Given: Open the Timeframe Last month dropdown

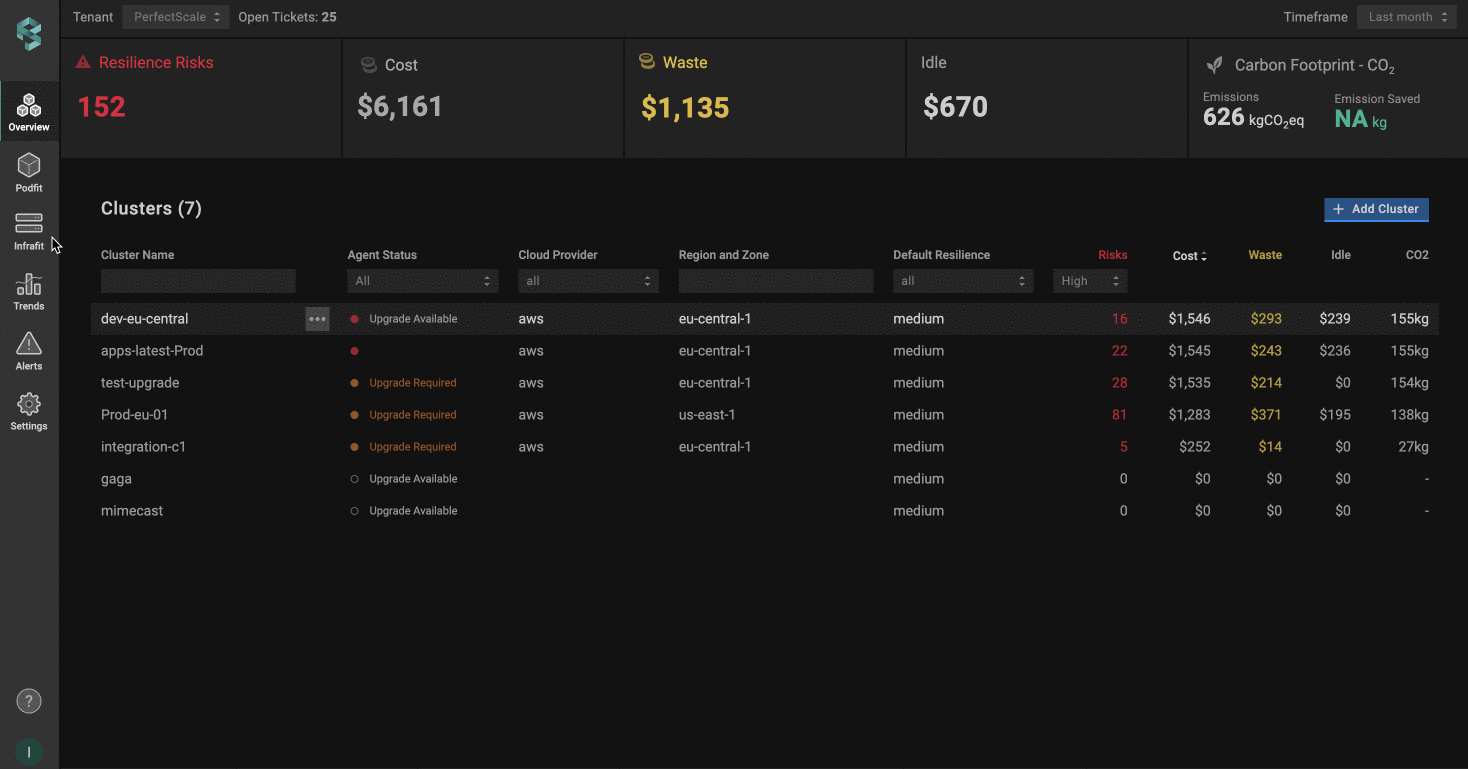Looking at the screenshot, I should tap(1407, 17).
